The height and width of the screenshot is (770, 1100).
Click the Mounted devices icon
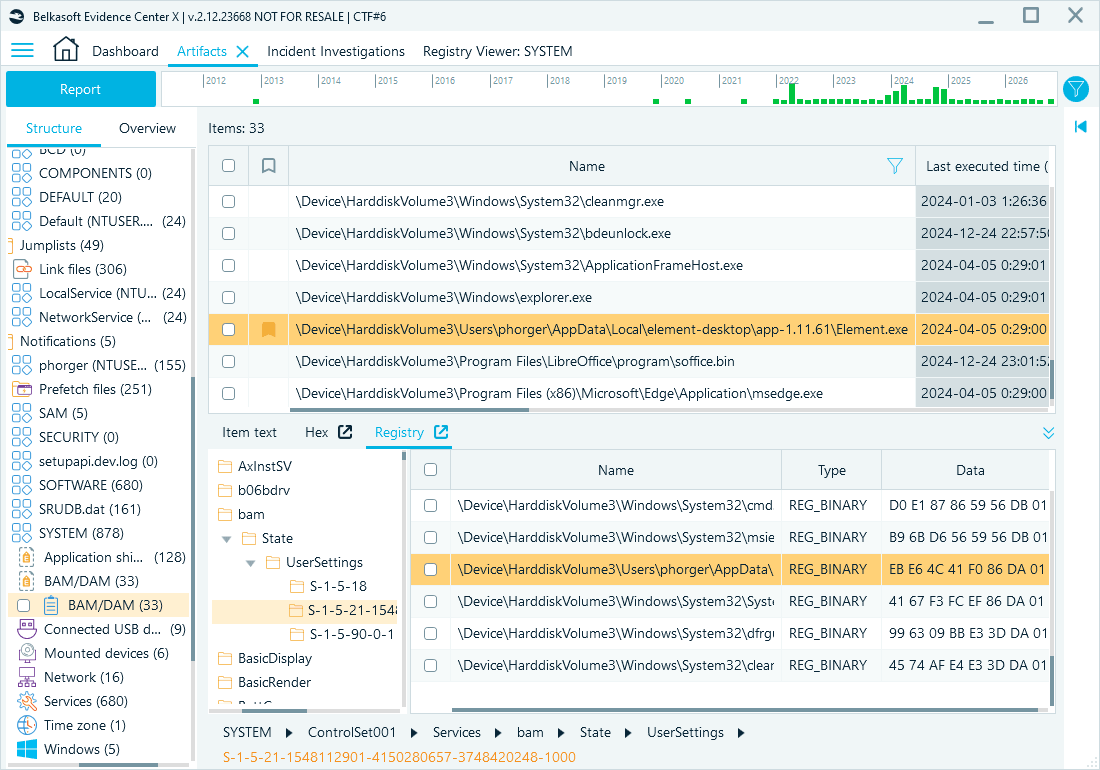tap(27, 653)
